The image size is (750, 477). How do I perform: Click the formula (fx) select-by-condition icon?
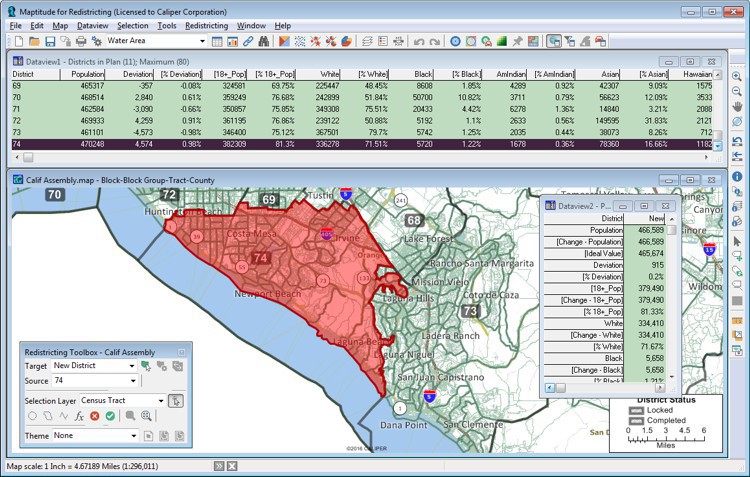[x=79, y=416]
